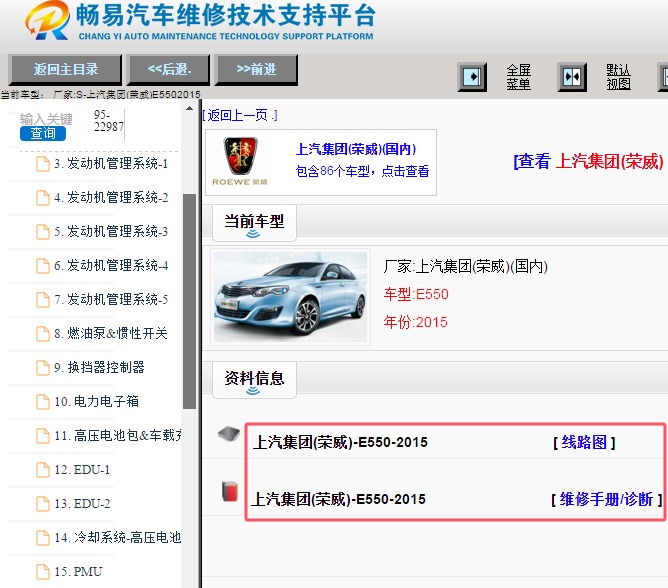Select the 默认视图 label
Viewport: 668px width, 588px height.
click(619, 77)
